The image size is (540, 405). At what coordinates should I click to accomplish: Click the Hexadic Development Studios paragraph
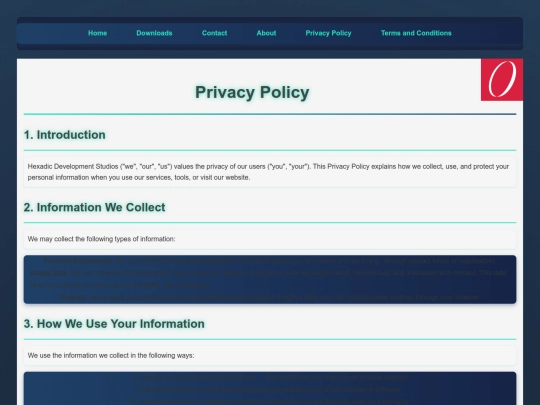point(270,172)
